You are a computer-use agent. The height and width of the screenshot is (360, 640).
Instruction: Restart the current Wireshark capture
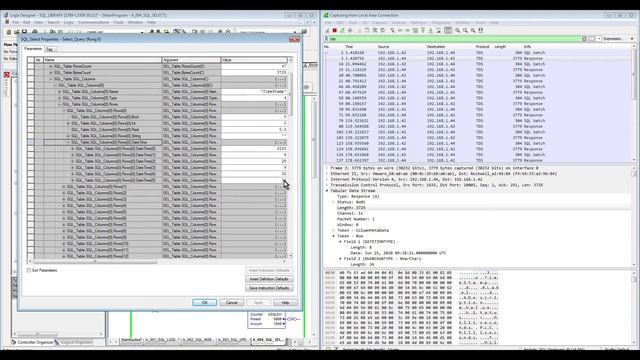point(342,31)
